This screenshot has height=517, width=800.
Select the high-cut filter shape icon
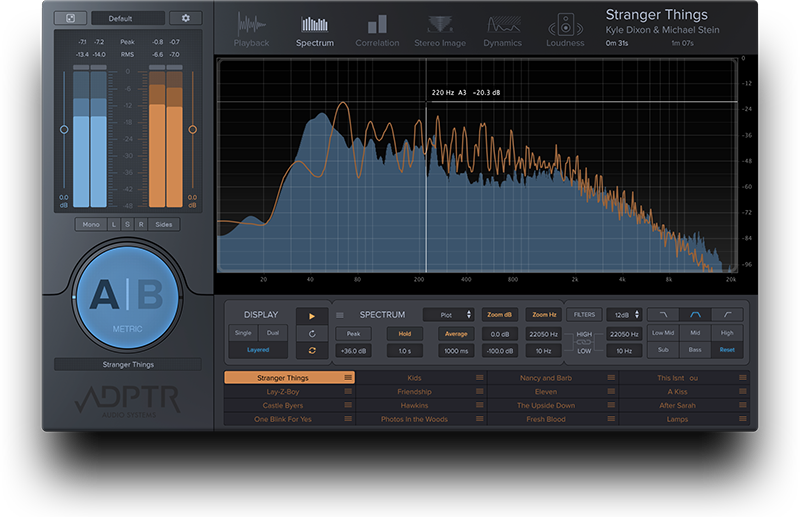(663, 315)
